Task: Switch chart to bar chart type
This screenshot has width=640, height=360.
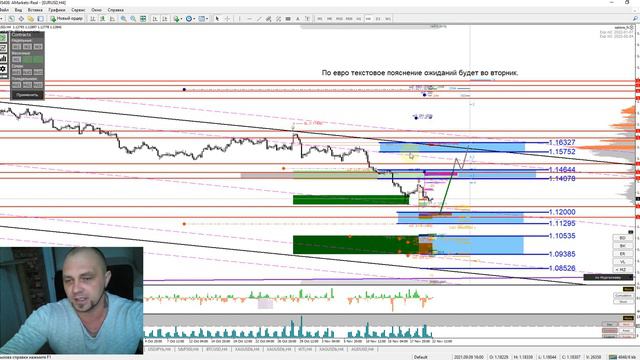Action: coord(93,19)
